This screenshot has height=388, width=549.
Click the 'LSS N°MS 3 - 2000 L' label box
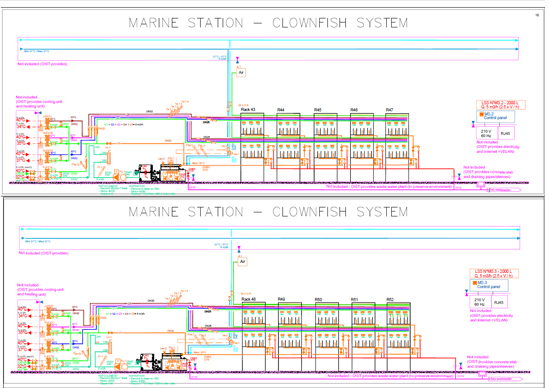[x=494, y=273]
